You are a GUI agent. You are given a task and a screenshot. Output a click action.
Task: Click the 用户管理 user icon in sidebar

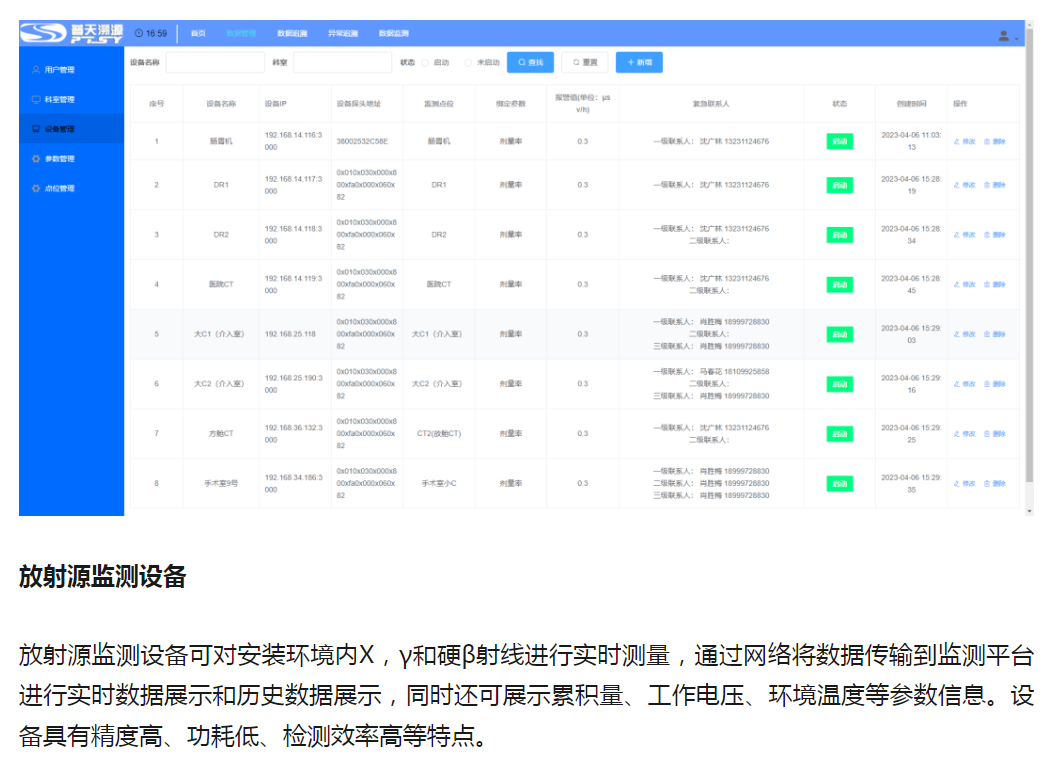pos(36,70)
